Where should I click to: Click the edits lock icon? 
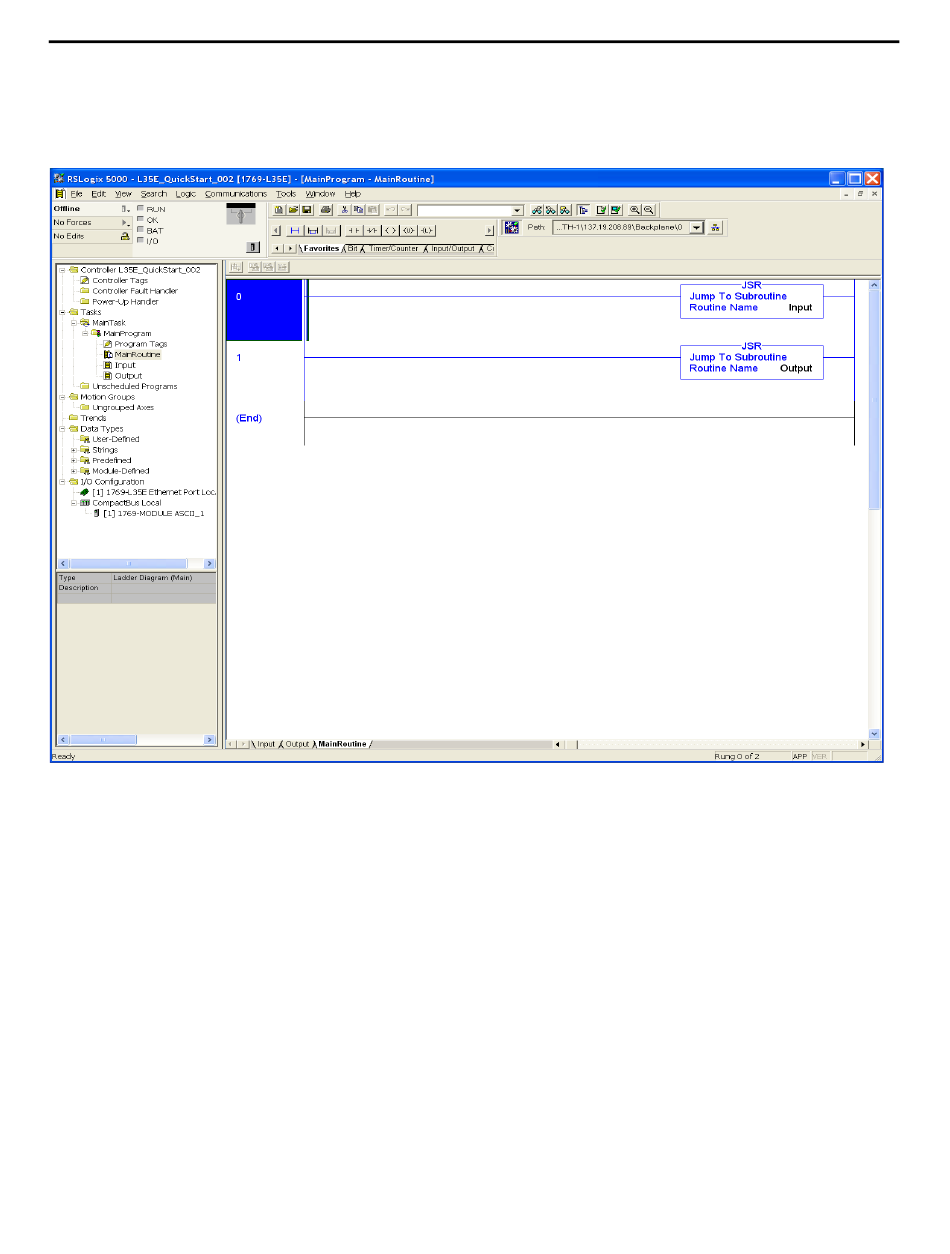[x=125, y=236]
